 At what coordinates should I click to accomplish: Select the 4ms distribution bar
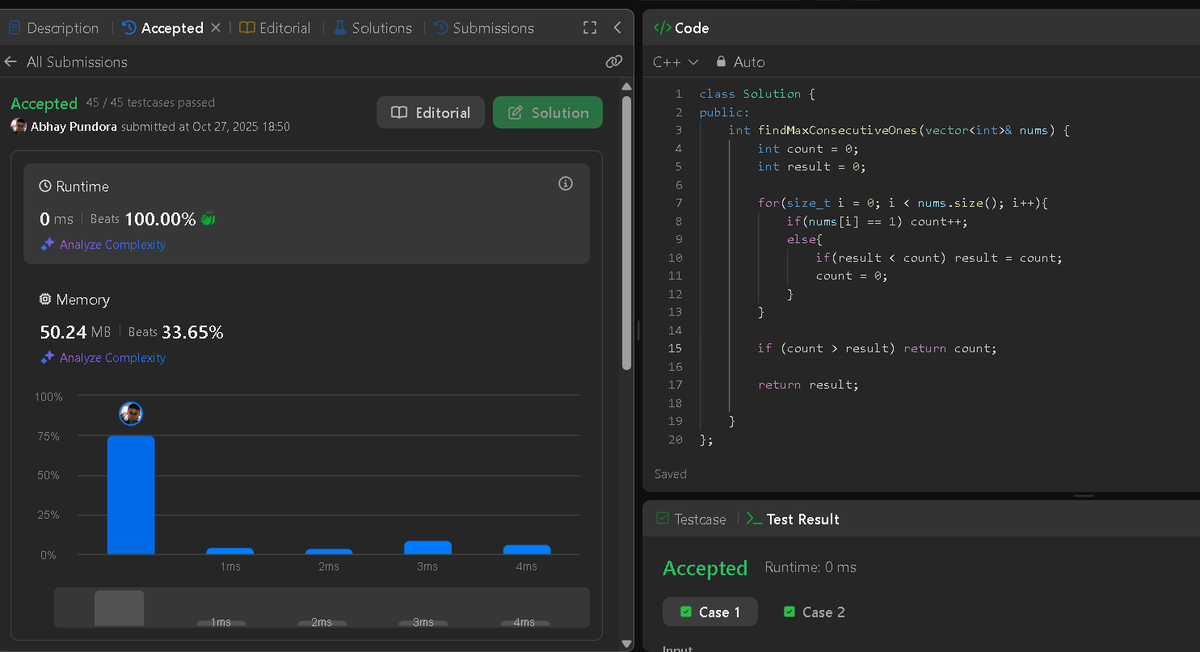pyautogui.click(x=527, y=550)
